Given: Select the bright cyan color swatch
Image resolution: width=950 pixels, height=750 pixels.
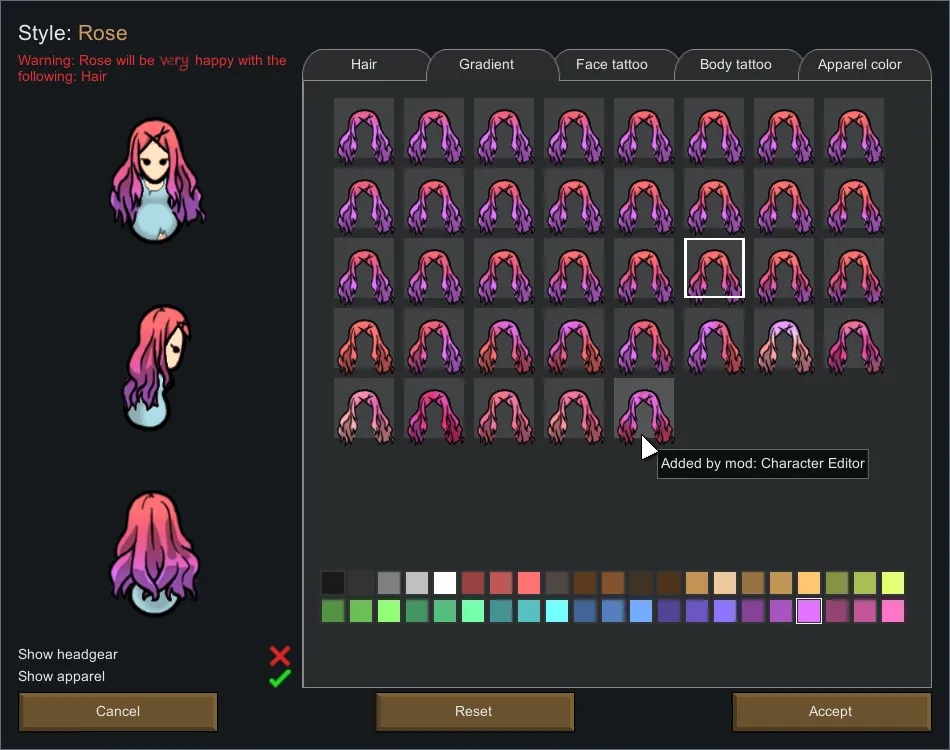Looking at the screenshot, I should pos(557,611).
